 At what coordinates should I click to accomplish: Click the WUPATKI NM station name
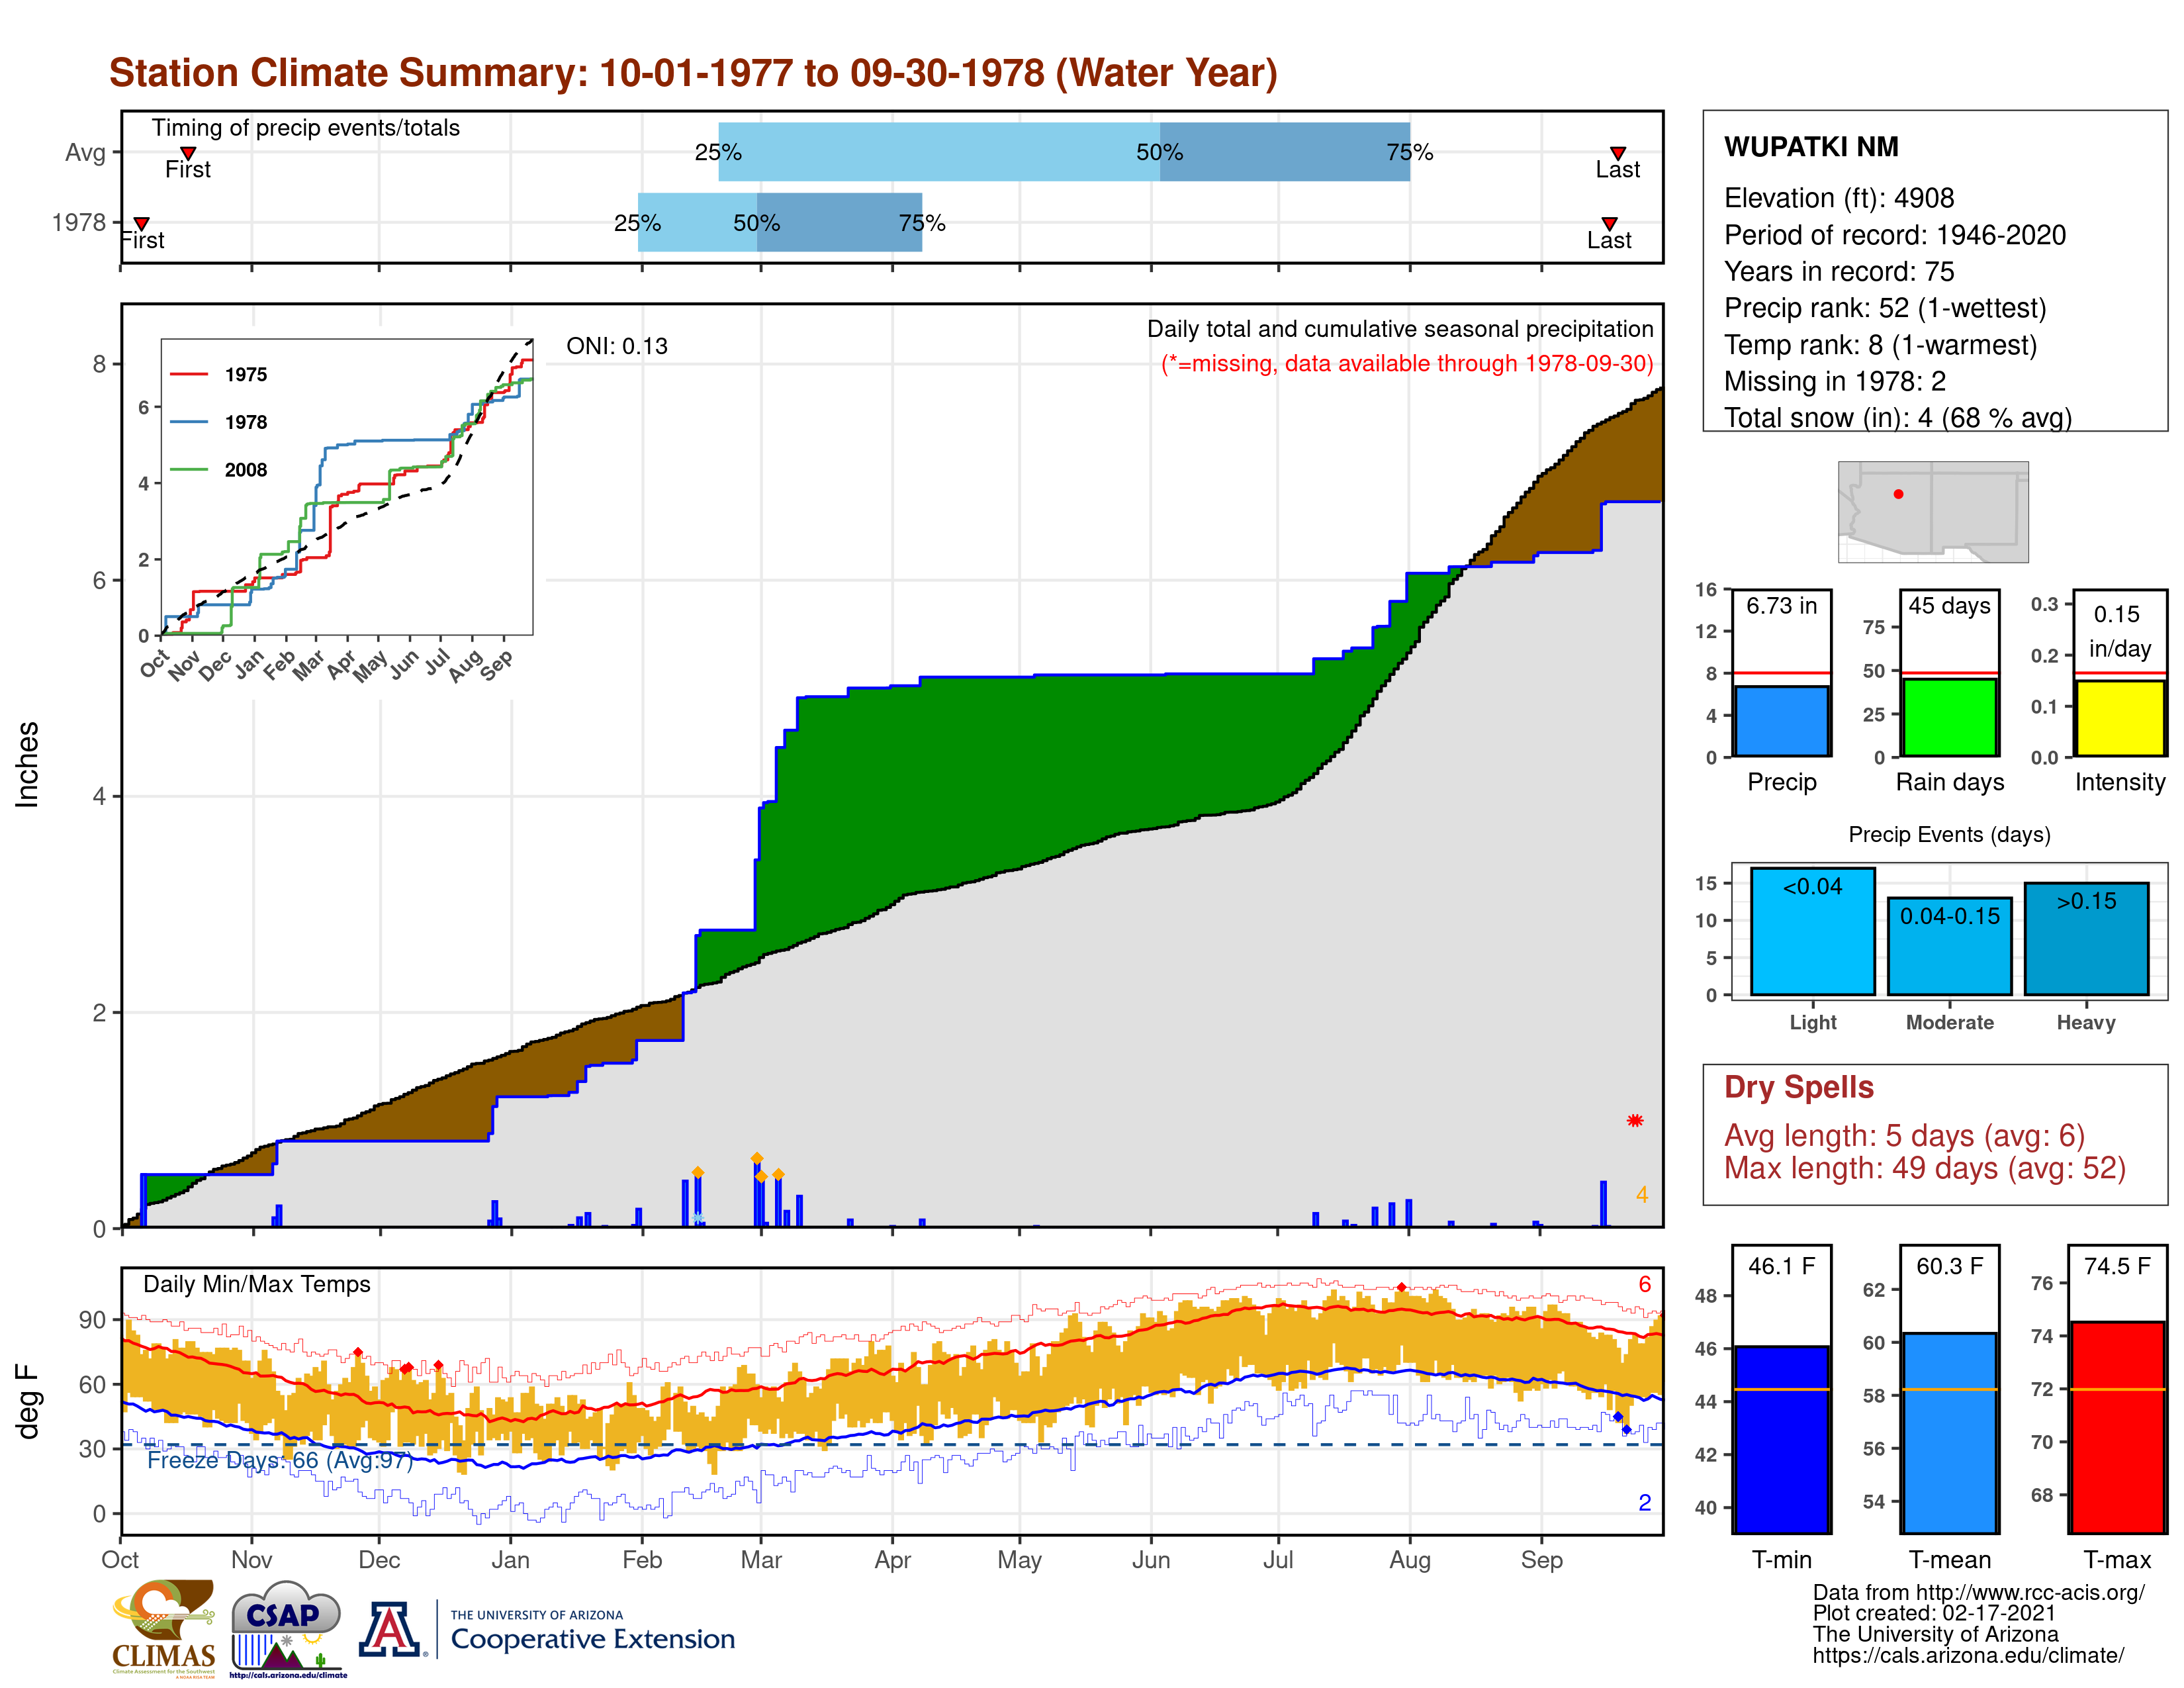[x=1811, y=147]
